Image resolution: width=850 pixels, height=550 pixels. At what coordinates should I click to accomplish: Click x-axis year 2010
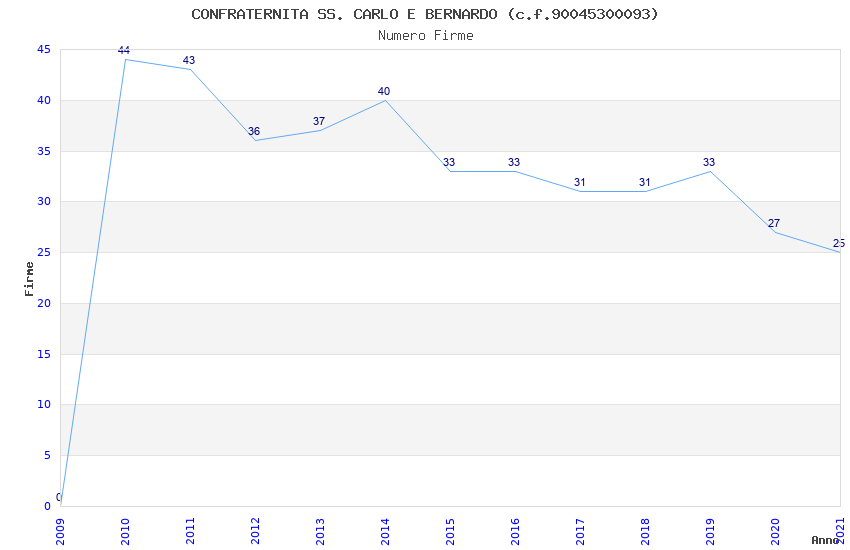click(125, 532)
